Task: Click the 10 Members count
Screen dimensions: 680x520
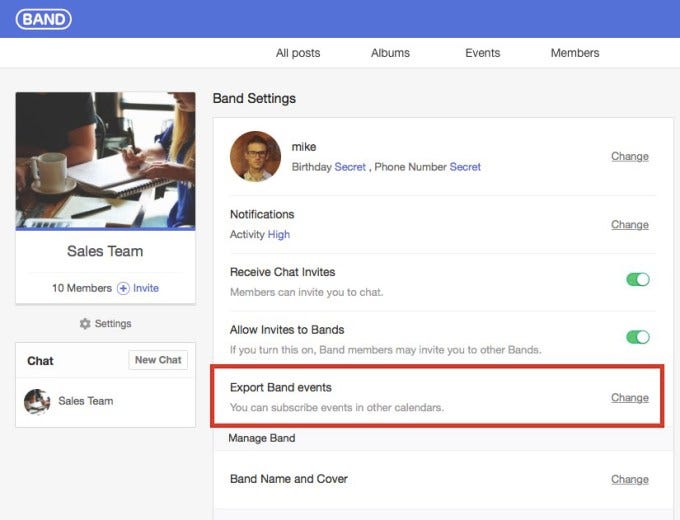Action: (82, 288)
